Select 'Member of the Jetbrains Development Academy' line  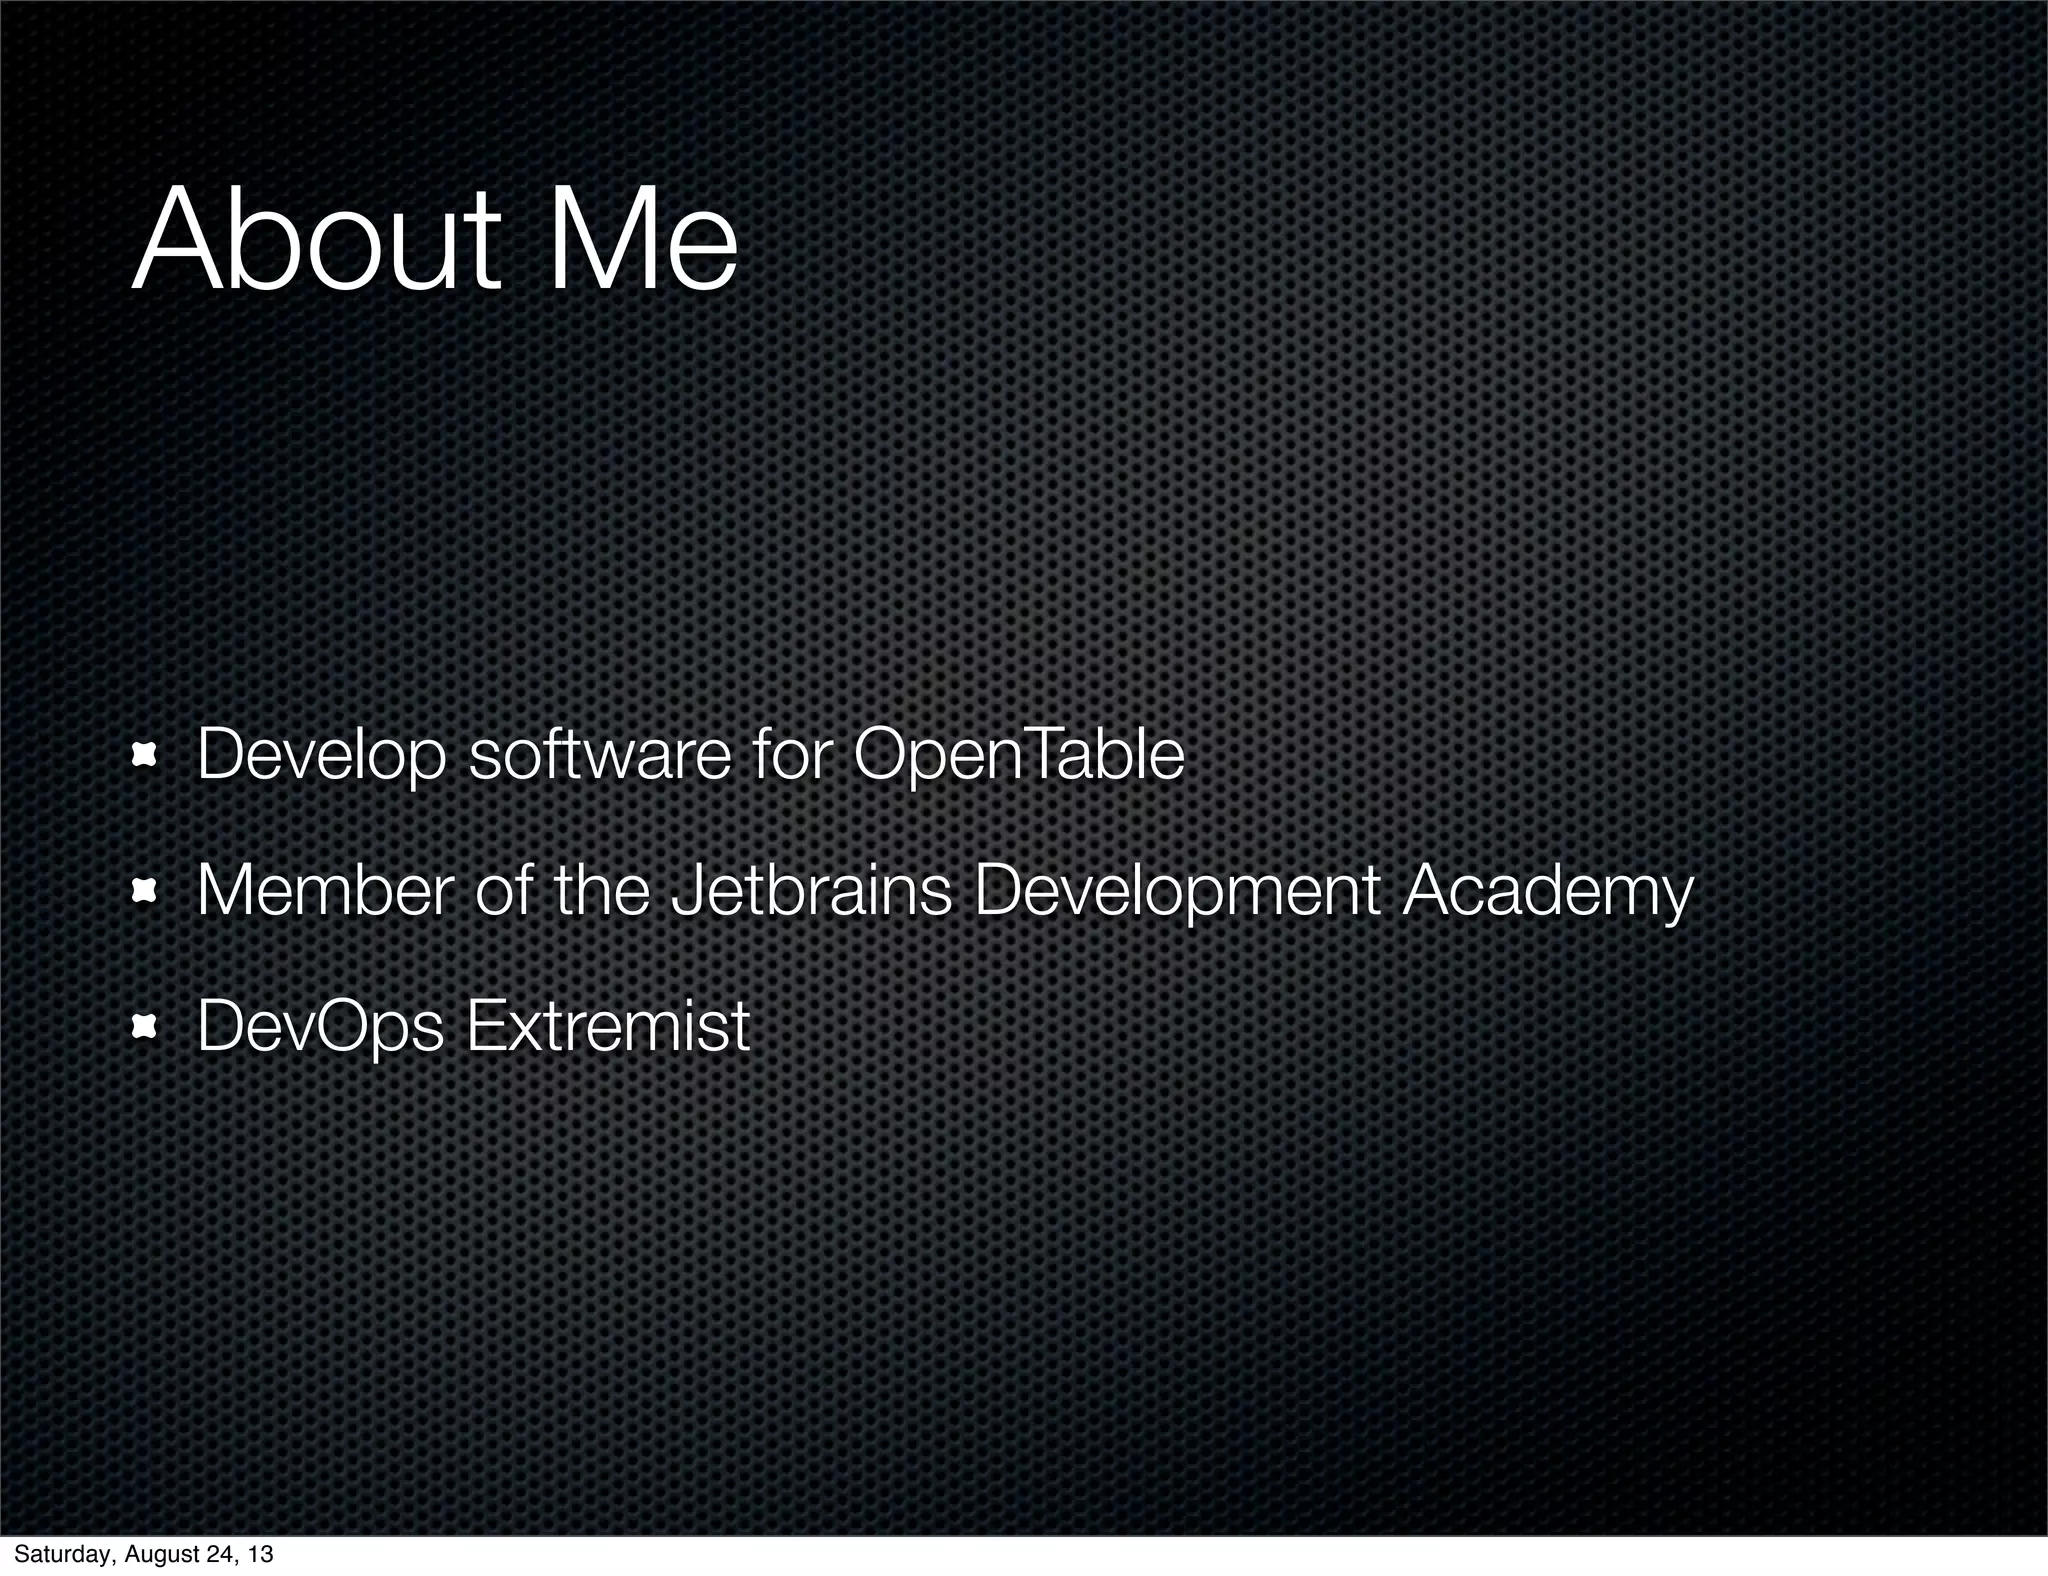point(945,892)
